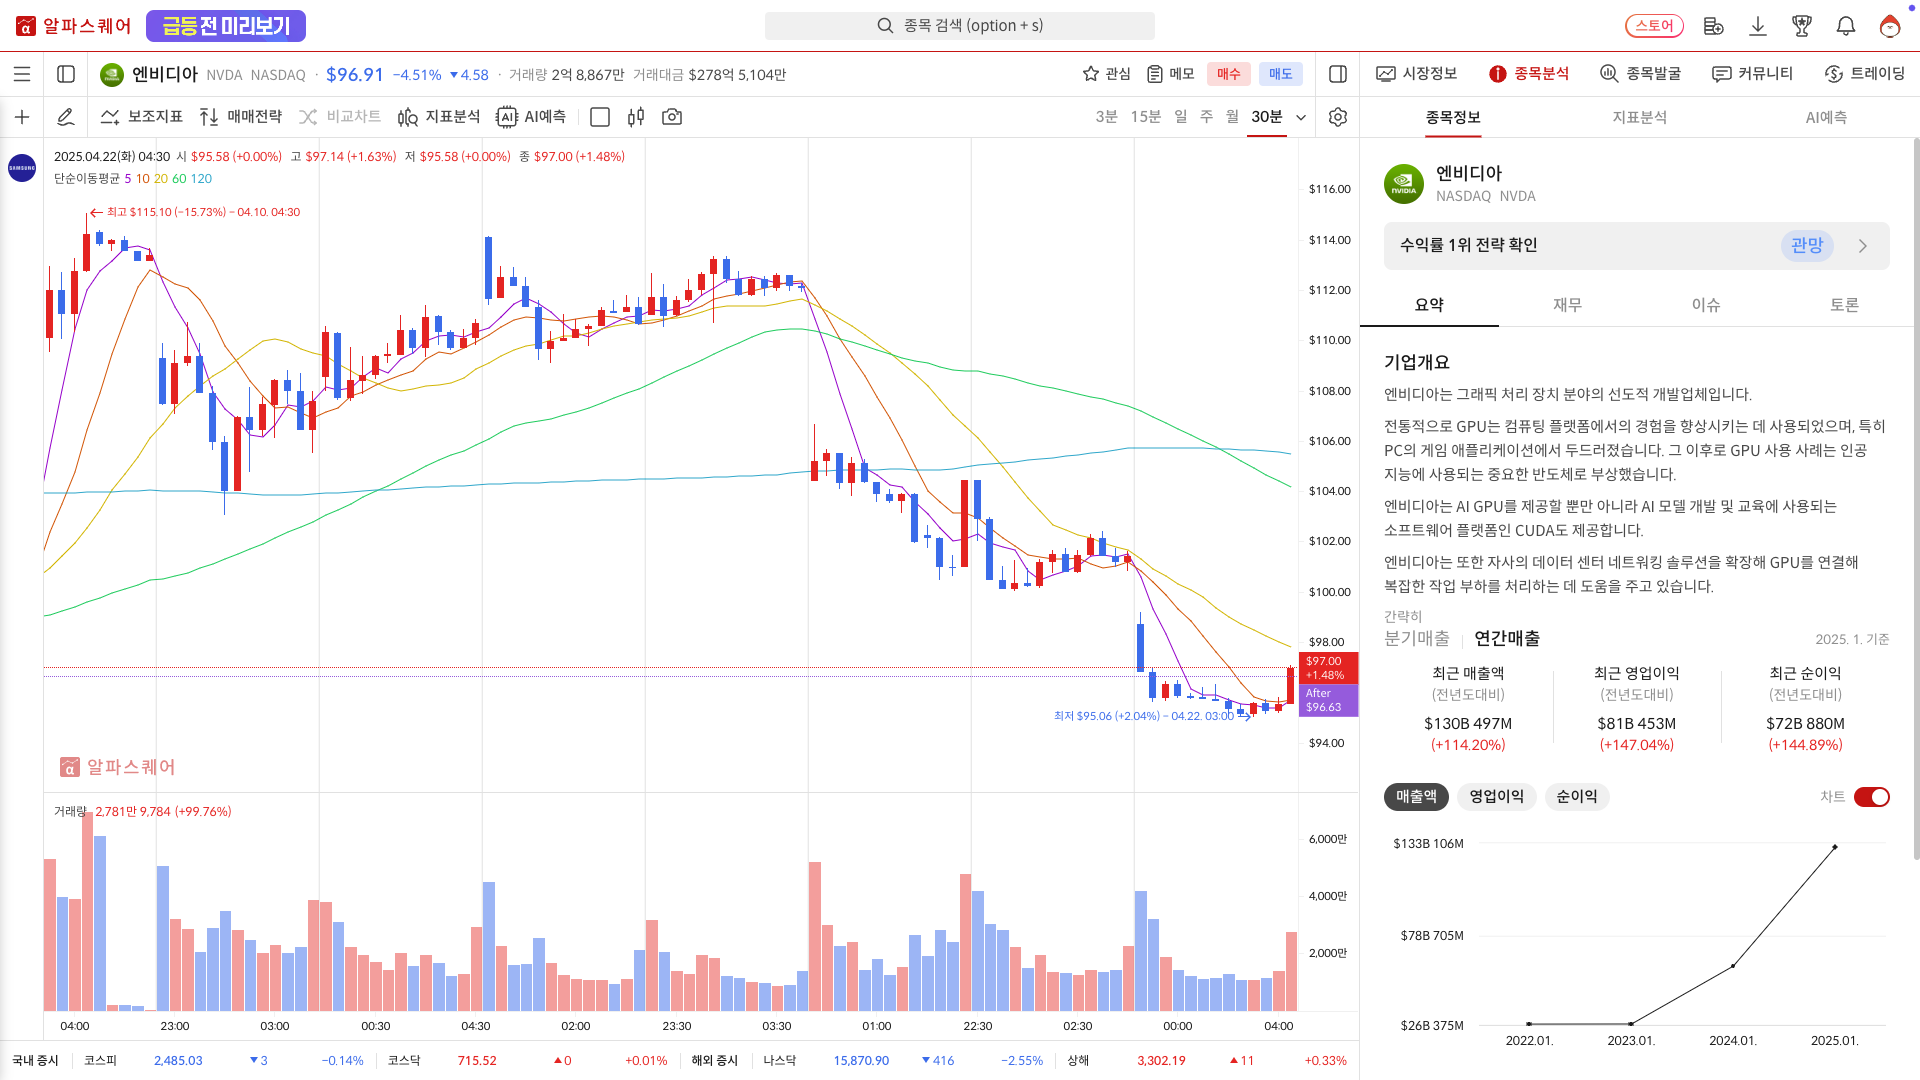The image size is (1920, 1080).
Task: Click the 알파스퀘어 logo
Action: pos(74,26)
